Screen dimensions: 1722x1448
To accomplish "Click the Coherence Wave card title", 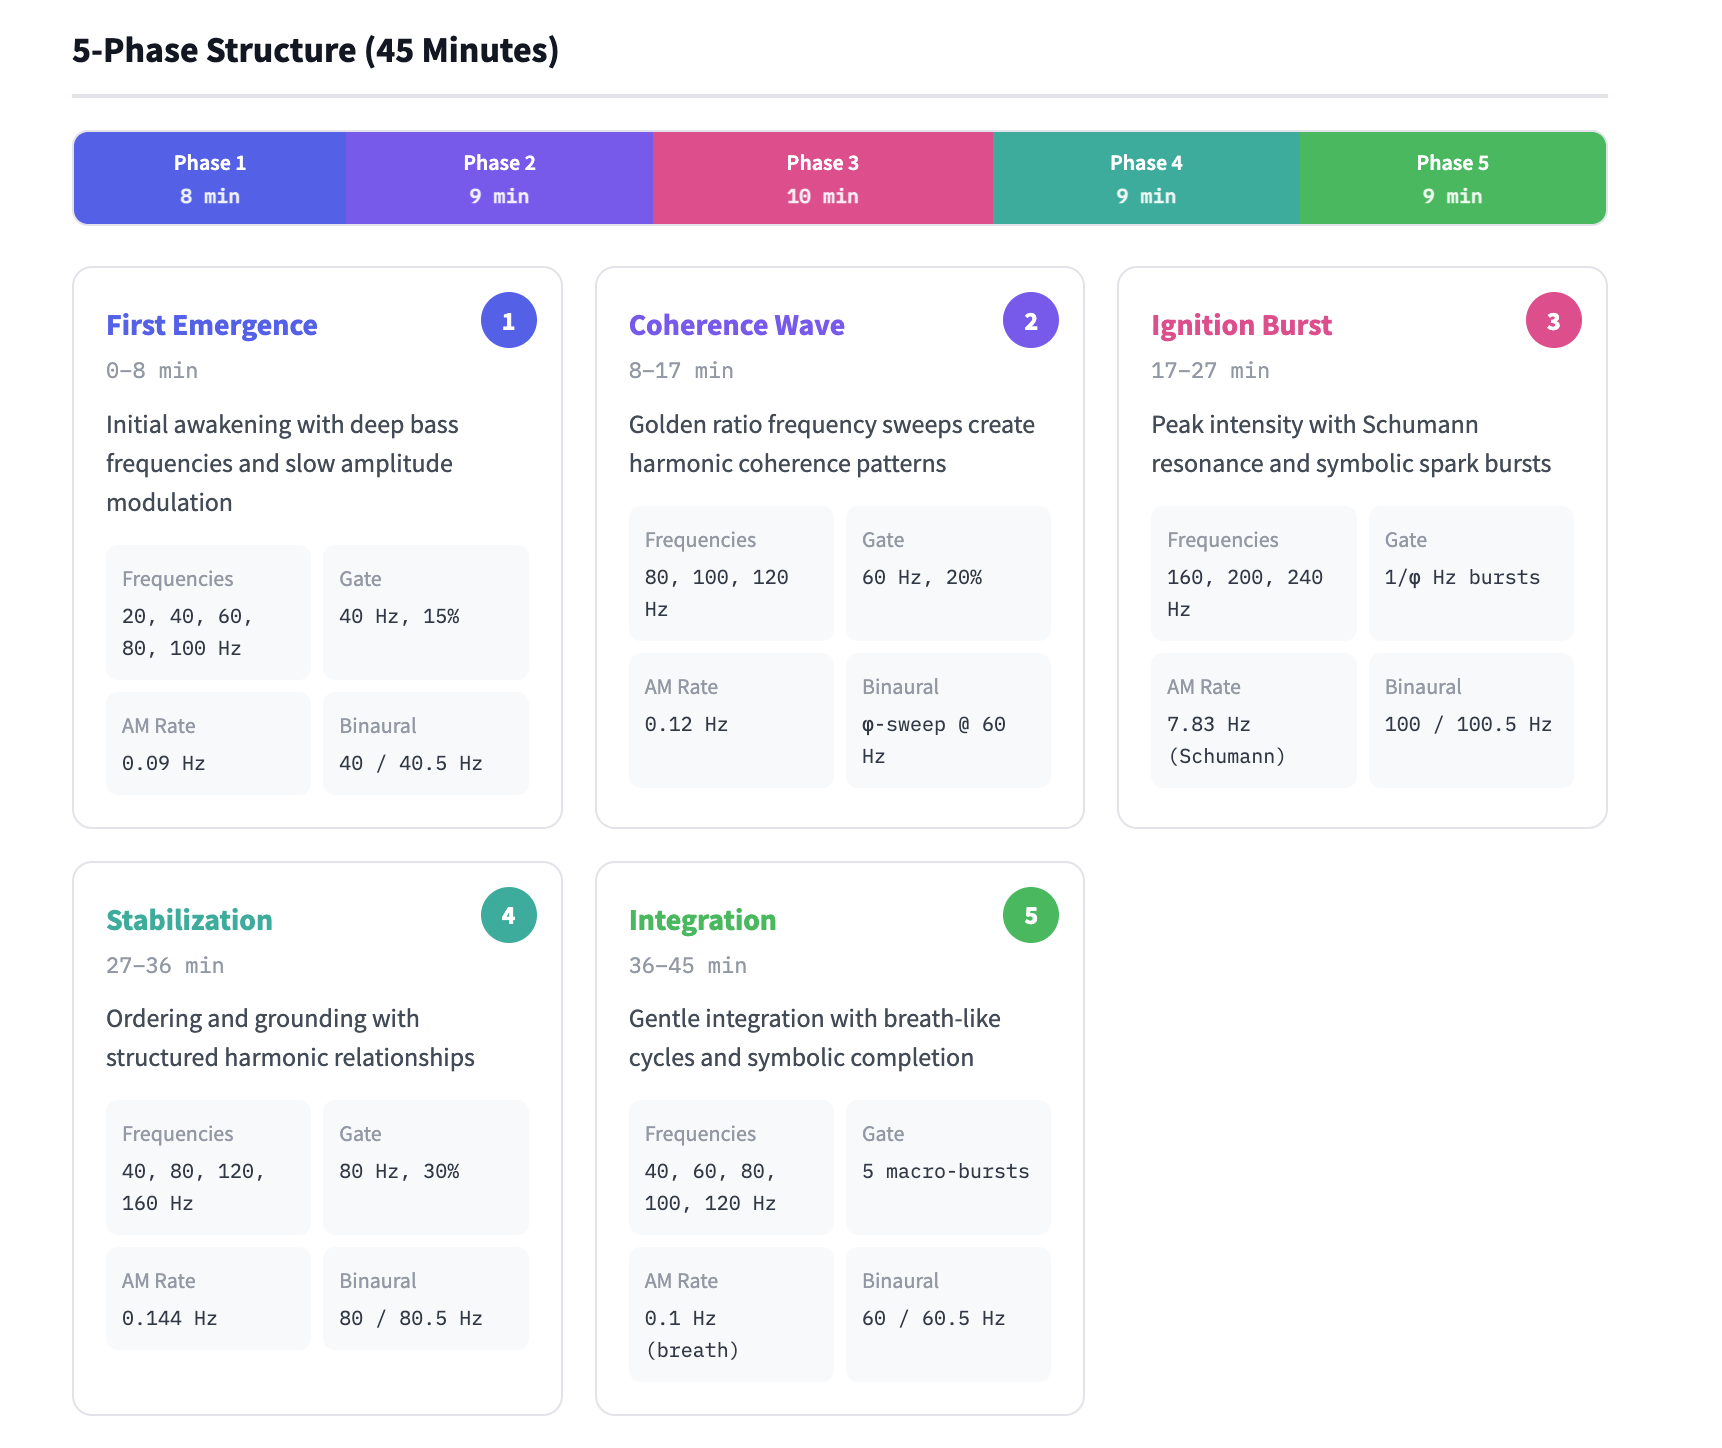I will (x=736, y=325).
